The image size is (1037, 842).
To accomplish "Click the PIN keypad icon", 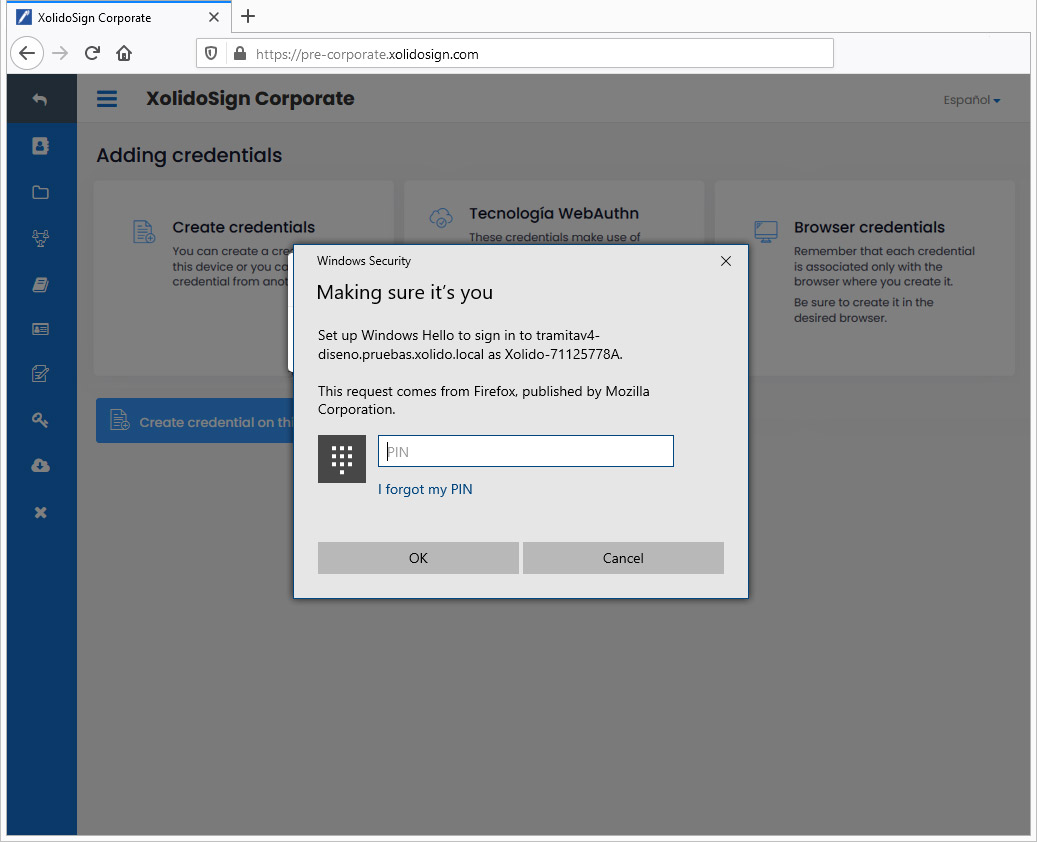I will [x=342, y=459].
